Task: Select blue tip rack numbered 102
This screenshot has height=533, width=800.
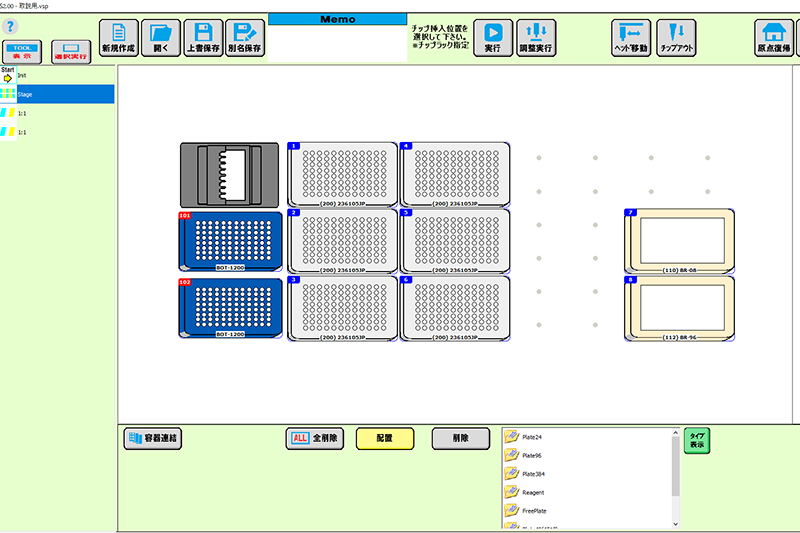Action: coord(230,308)
